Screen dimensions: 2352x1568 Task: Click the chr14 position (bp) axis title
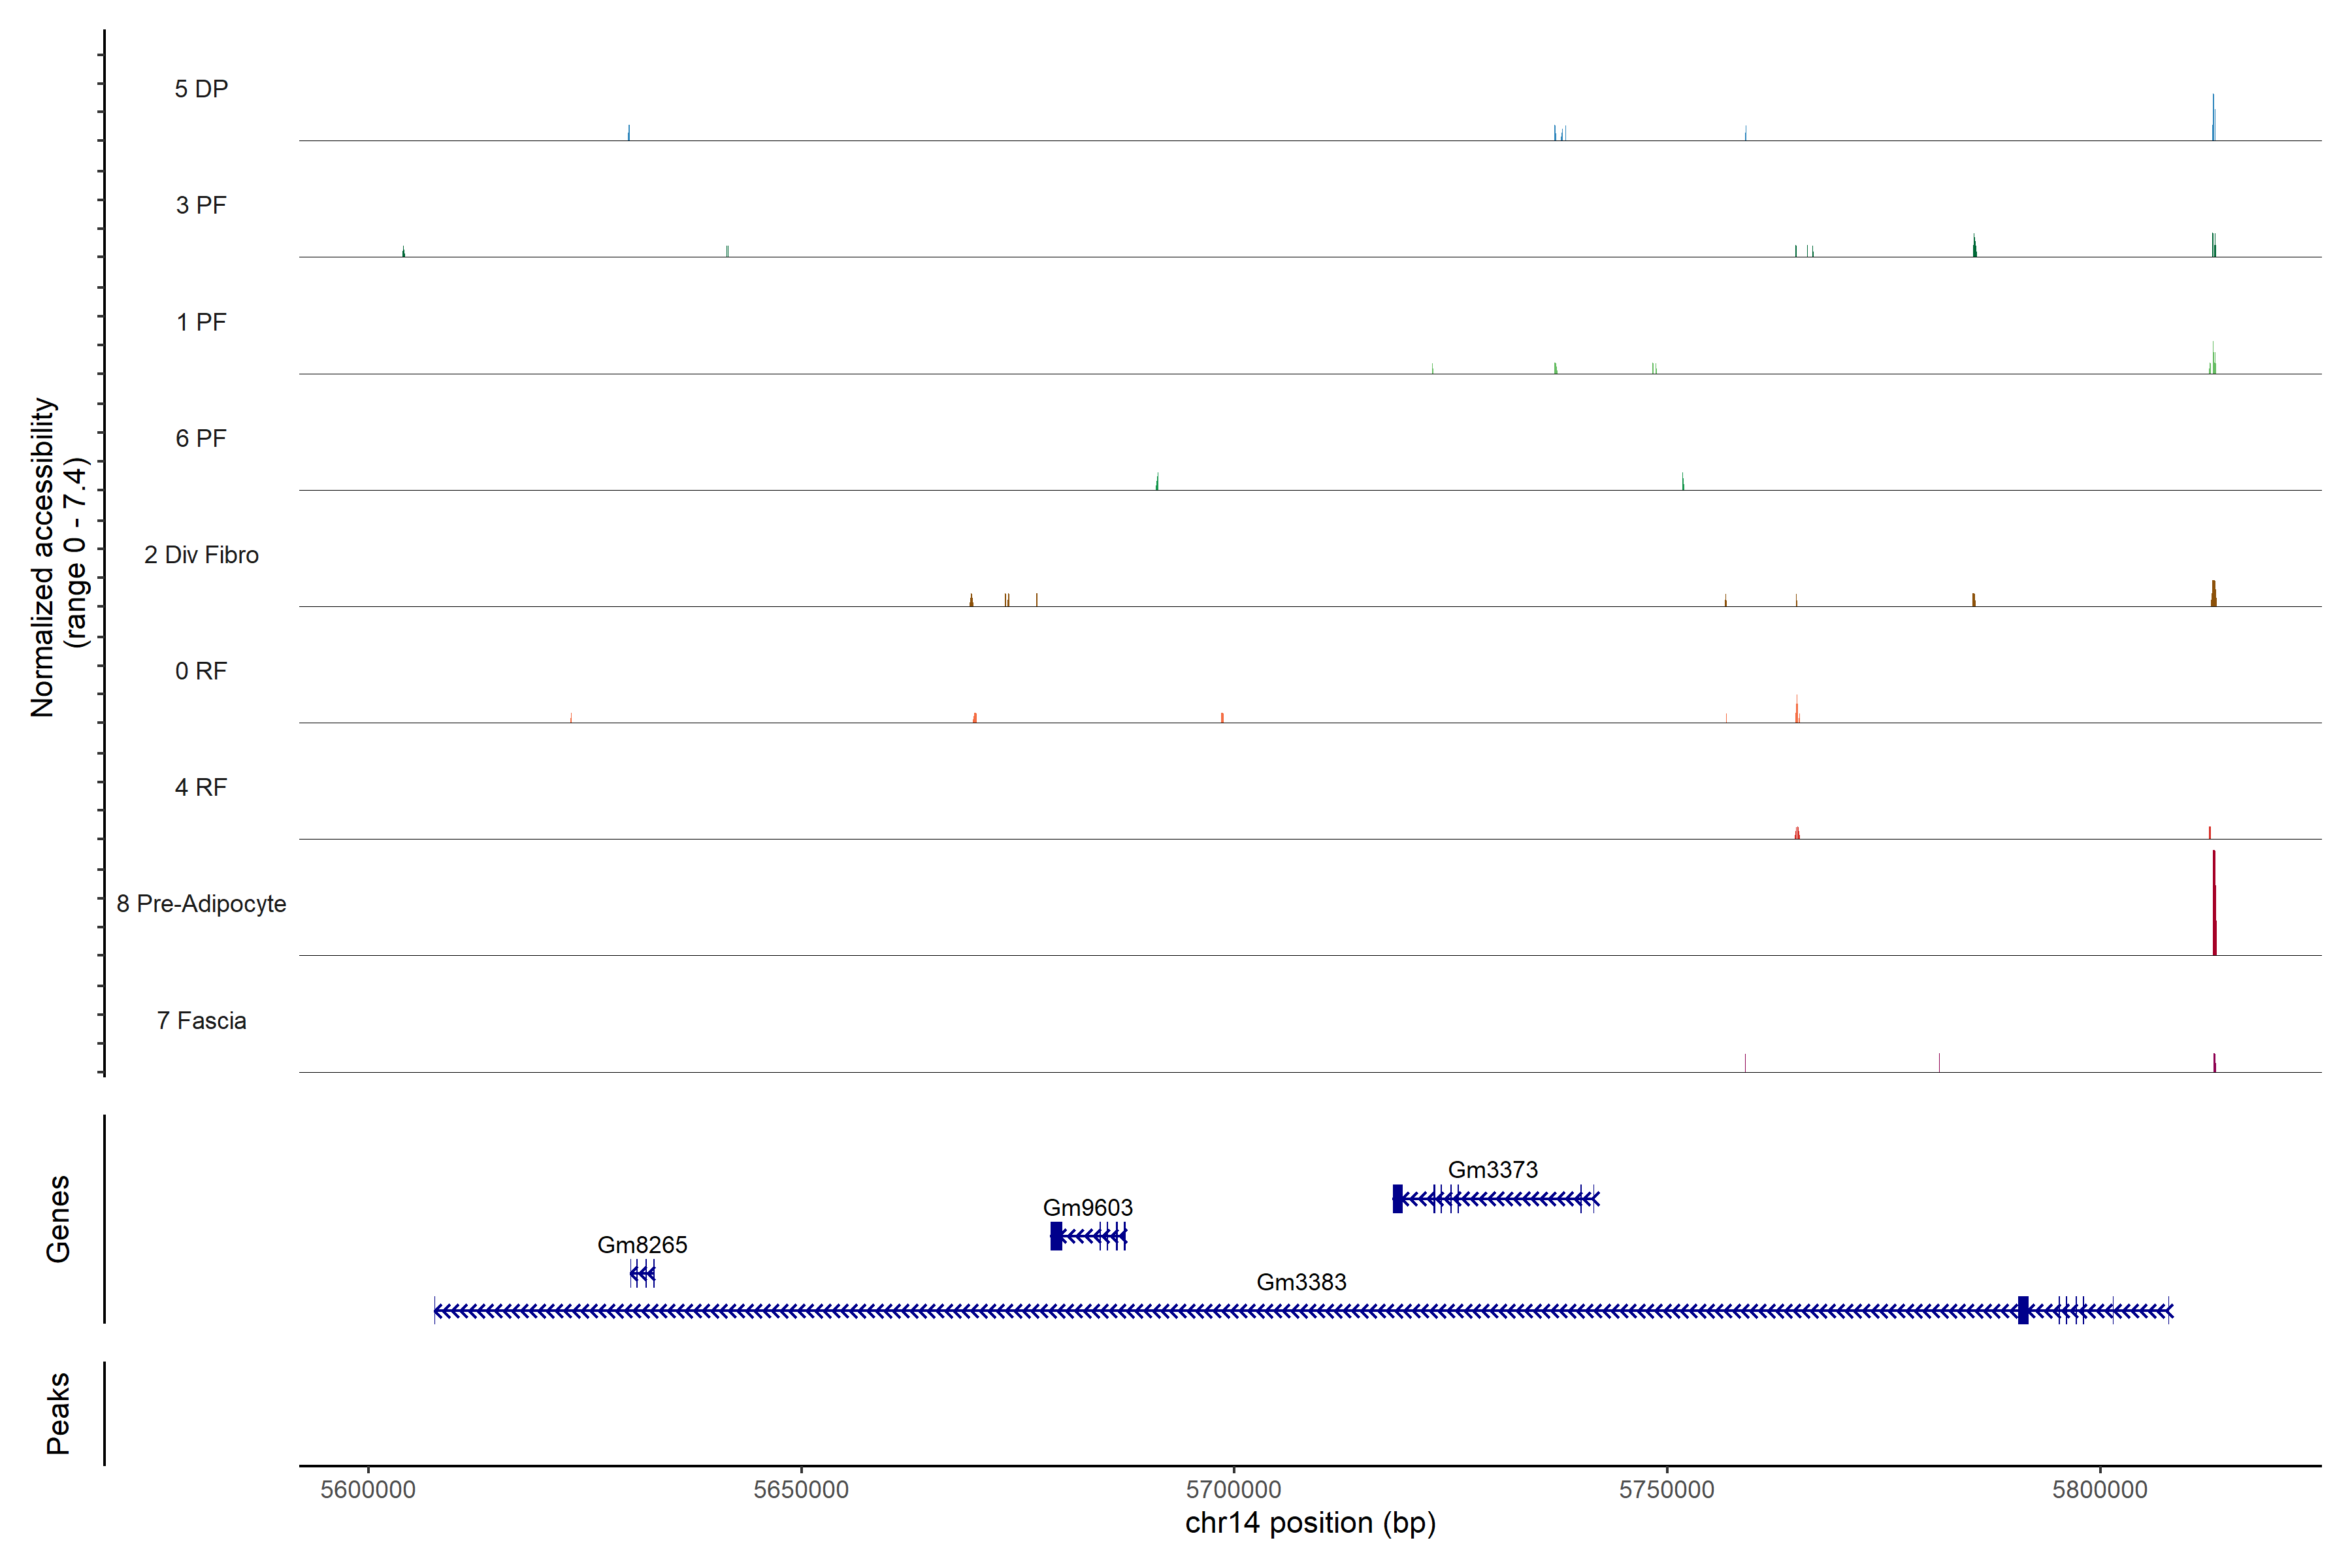tap(1310, 1523)
